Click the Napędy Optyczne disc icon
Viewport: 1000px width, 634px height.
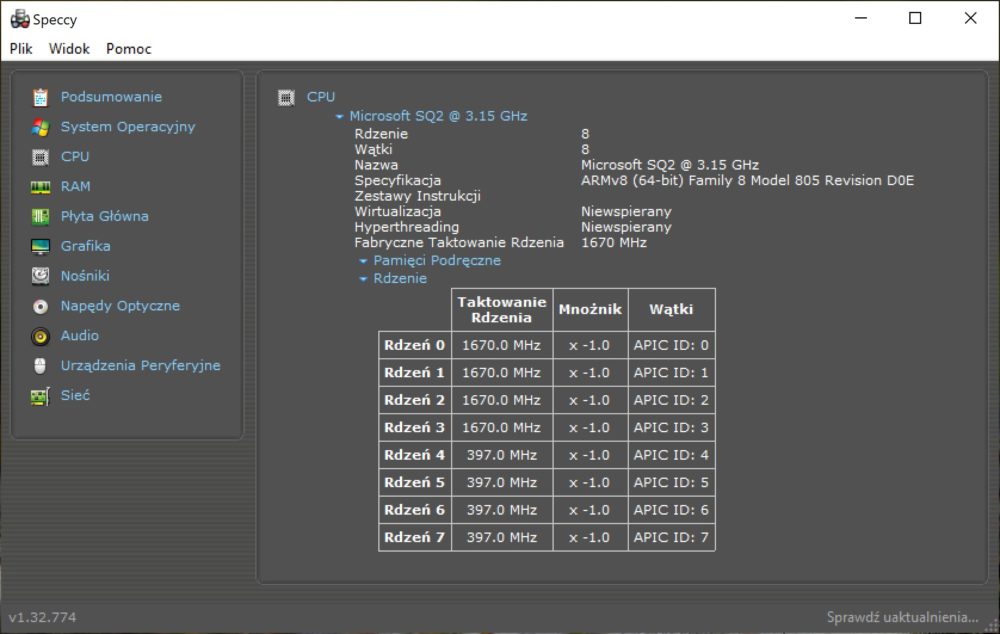pos(40,306)
